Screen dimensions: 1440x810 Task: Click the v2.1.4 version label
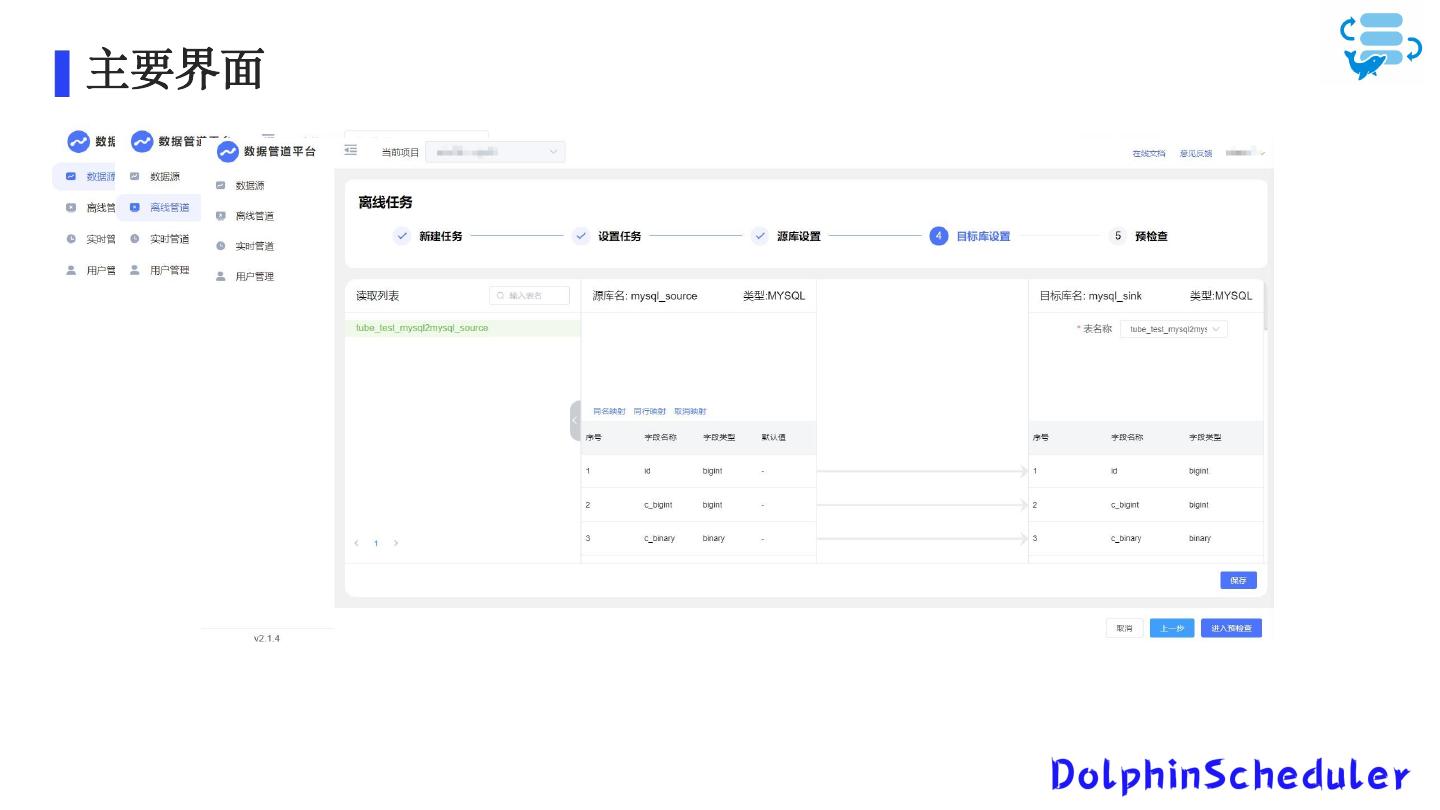coord(267,638)
